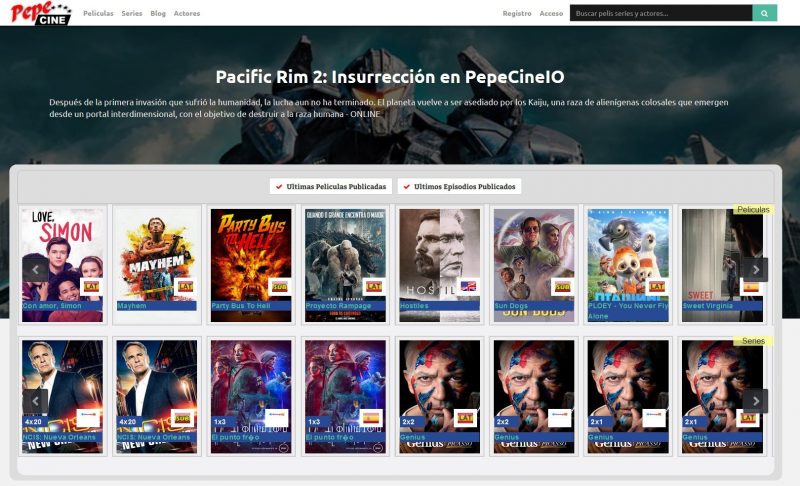Click the LAT badge on Con amor, Simon
The width and height of the screenshot is (800, 486).
point(91,287)
